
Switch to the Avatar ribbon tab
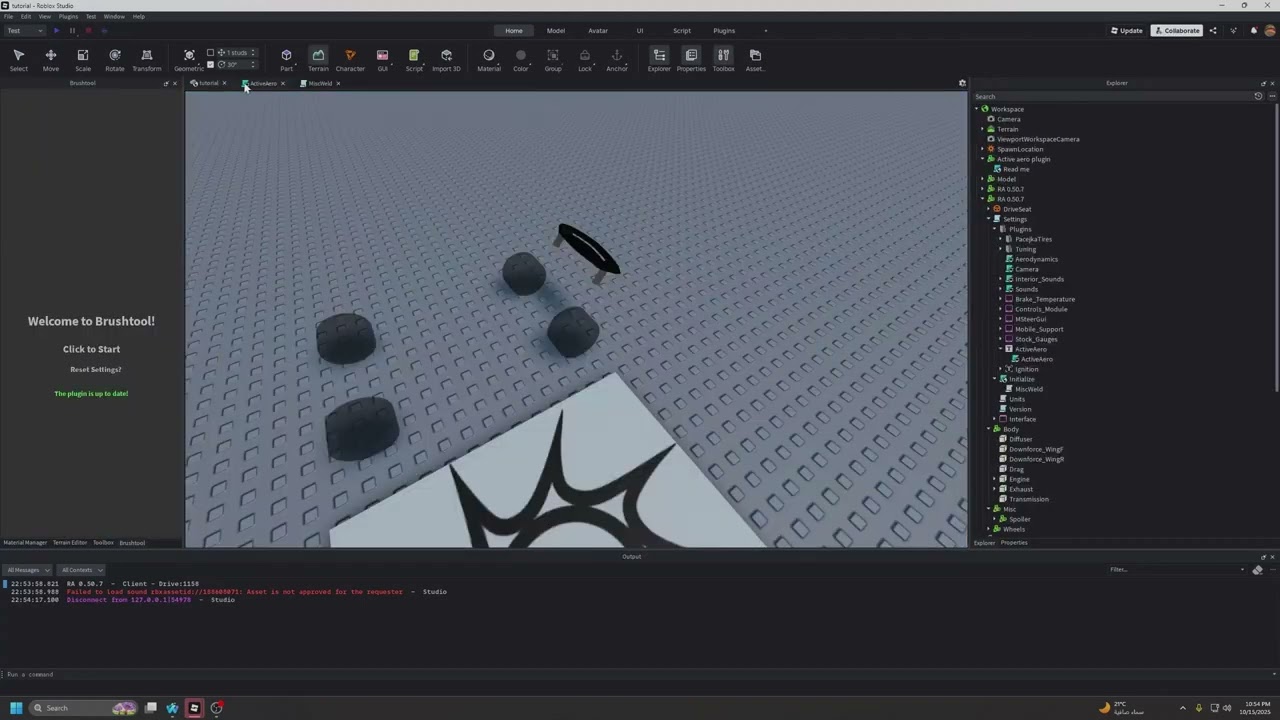click(598, 31)
